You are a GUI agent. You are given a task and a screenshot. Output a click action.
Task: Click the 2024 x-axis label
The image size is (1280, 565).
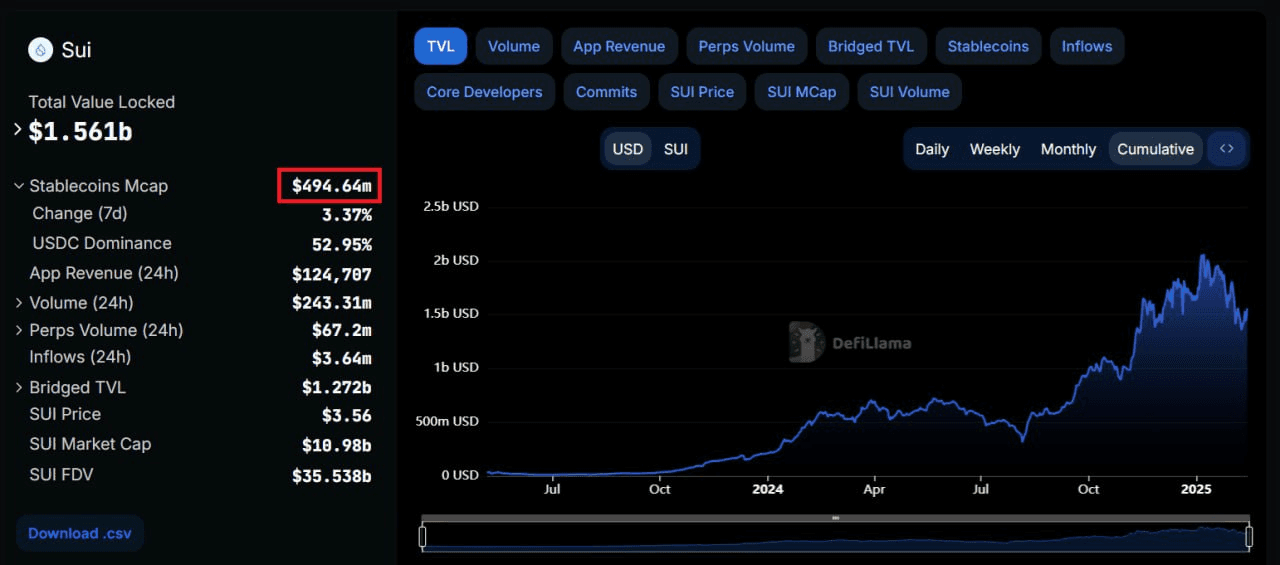[x=767, y=489]
